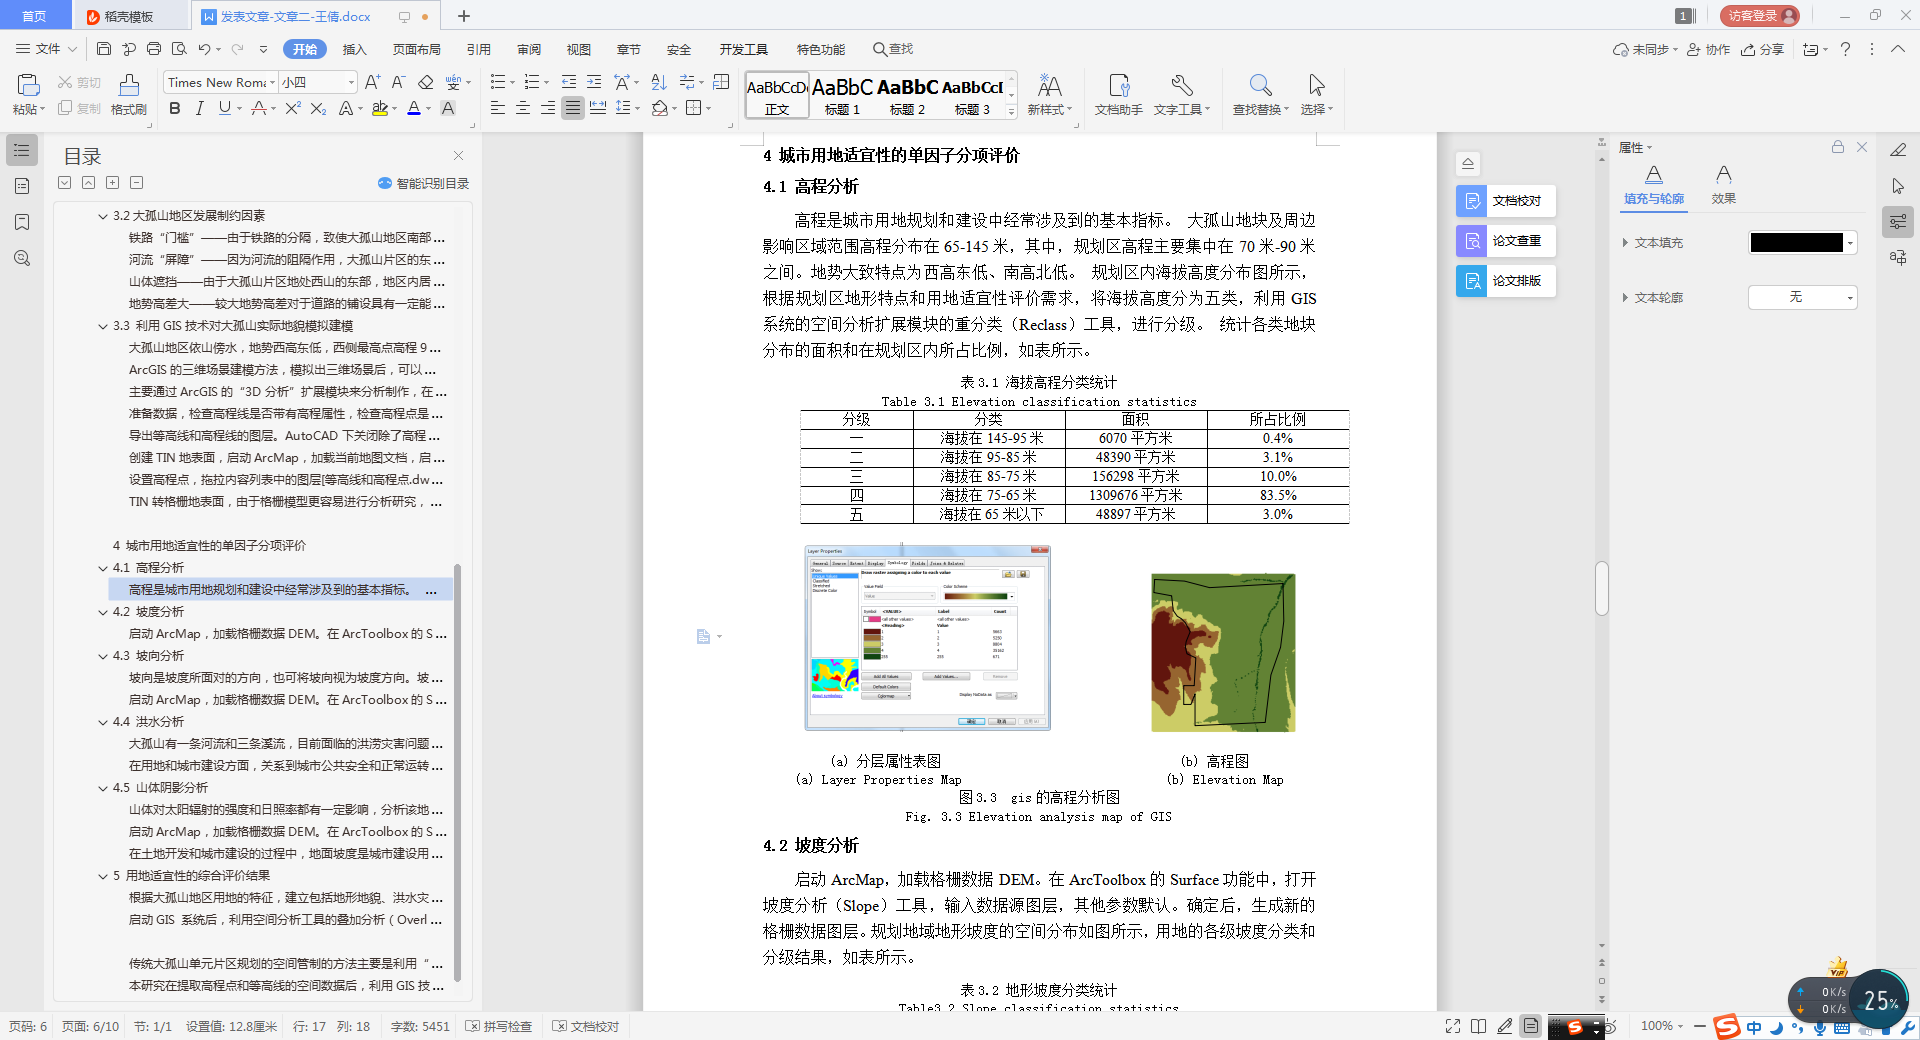Open the 文件 menu
Screen dimensions: 1920x1040
pos(46,49)
